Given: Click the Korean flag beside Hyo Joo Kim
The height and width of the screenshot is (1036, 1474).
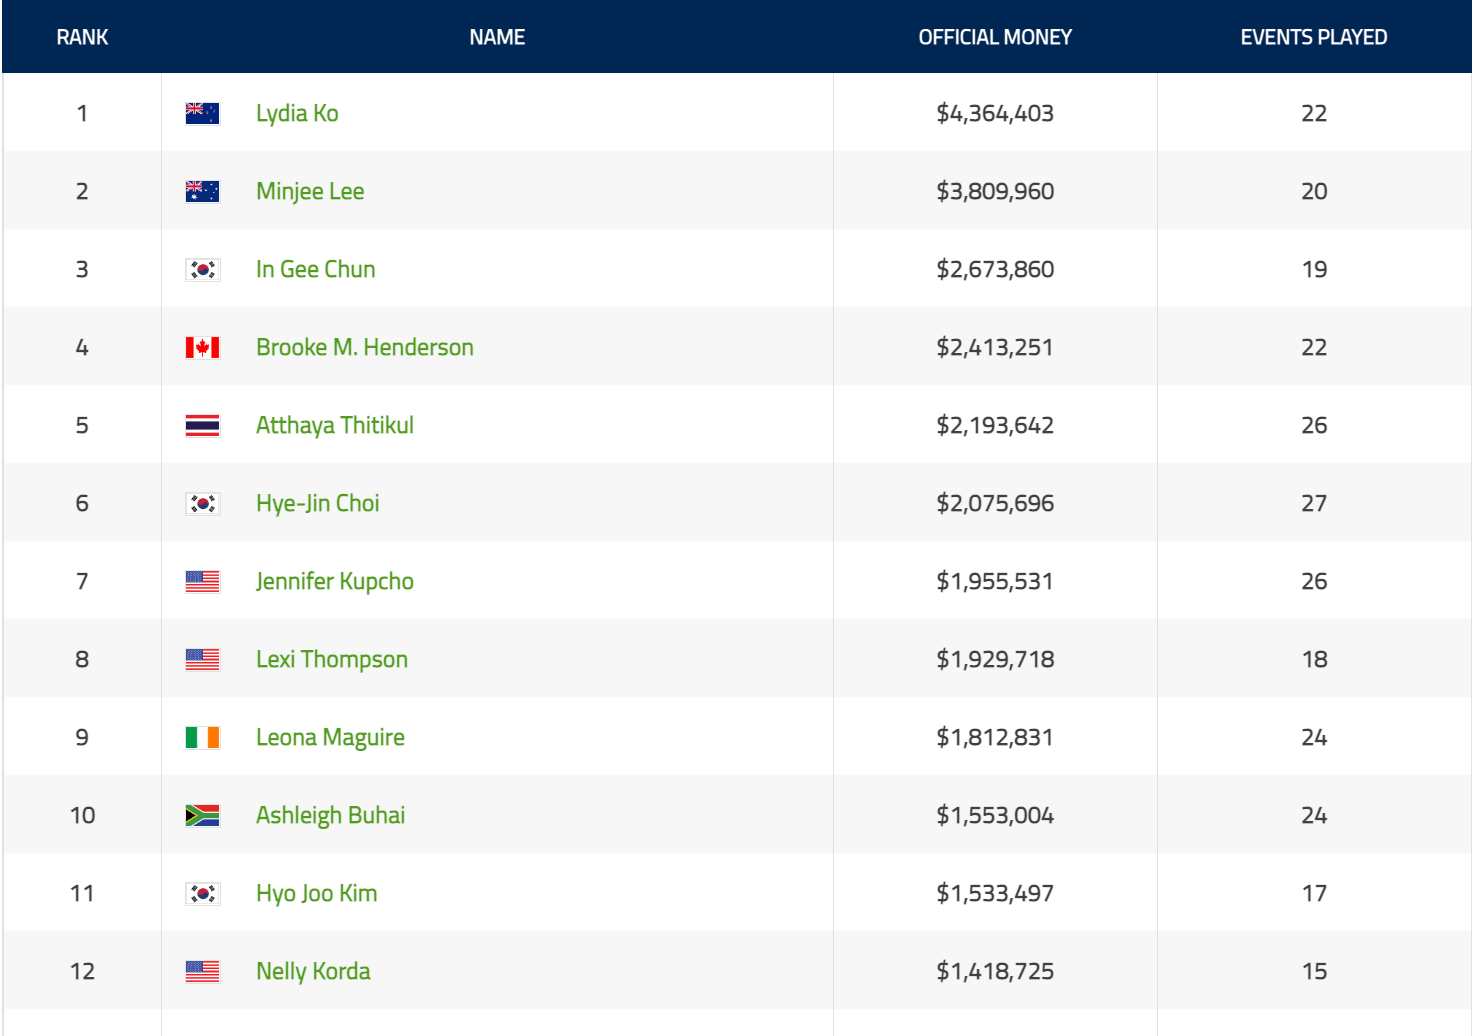Looking at the screenshot, I should [202, 893].
